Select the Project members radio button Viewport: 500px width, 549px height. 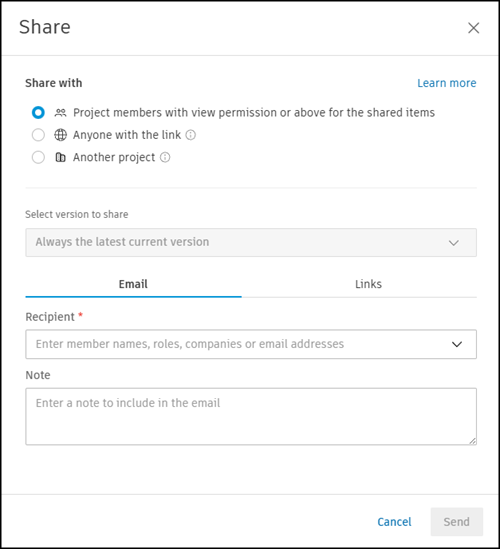click(x=38, y=113)
